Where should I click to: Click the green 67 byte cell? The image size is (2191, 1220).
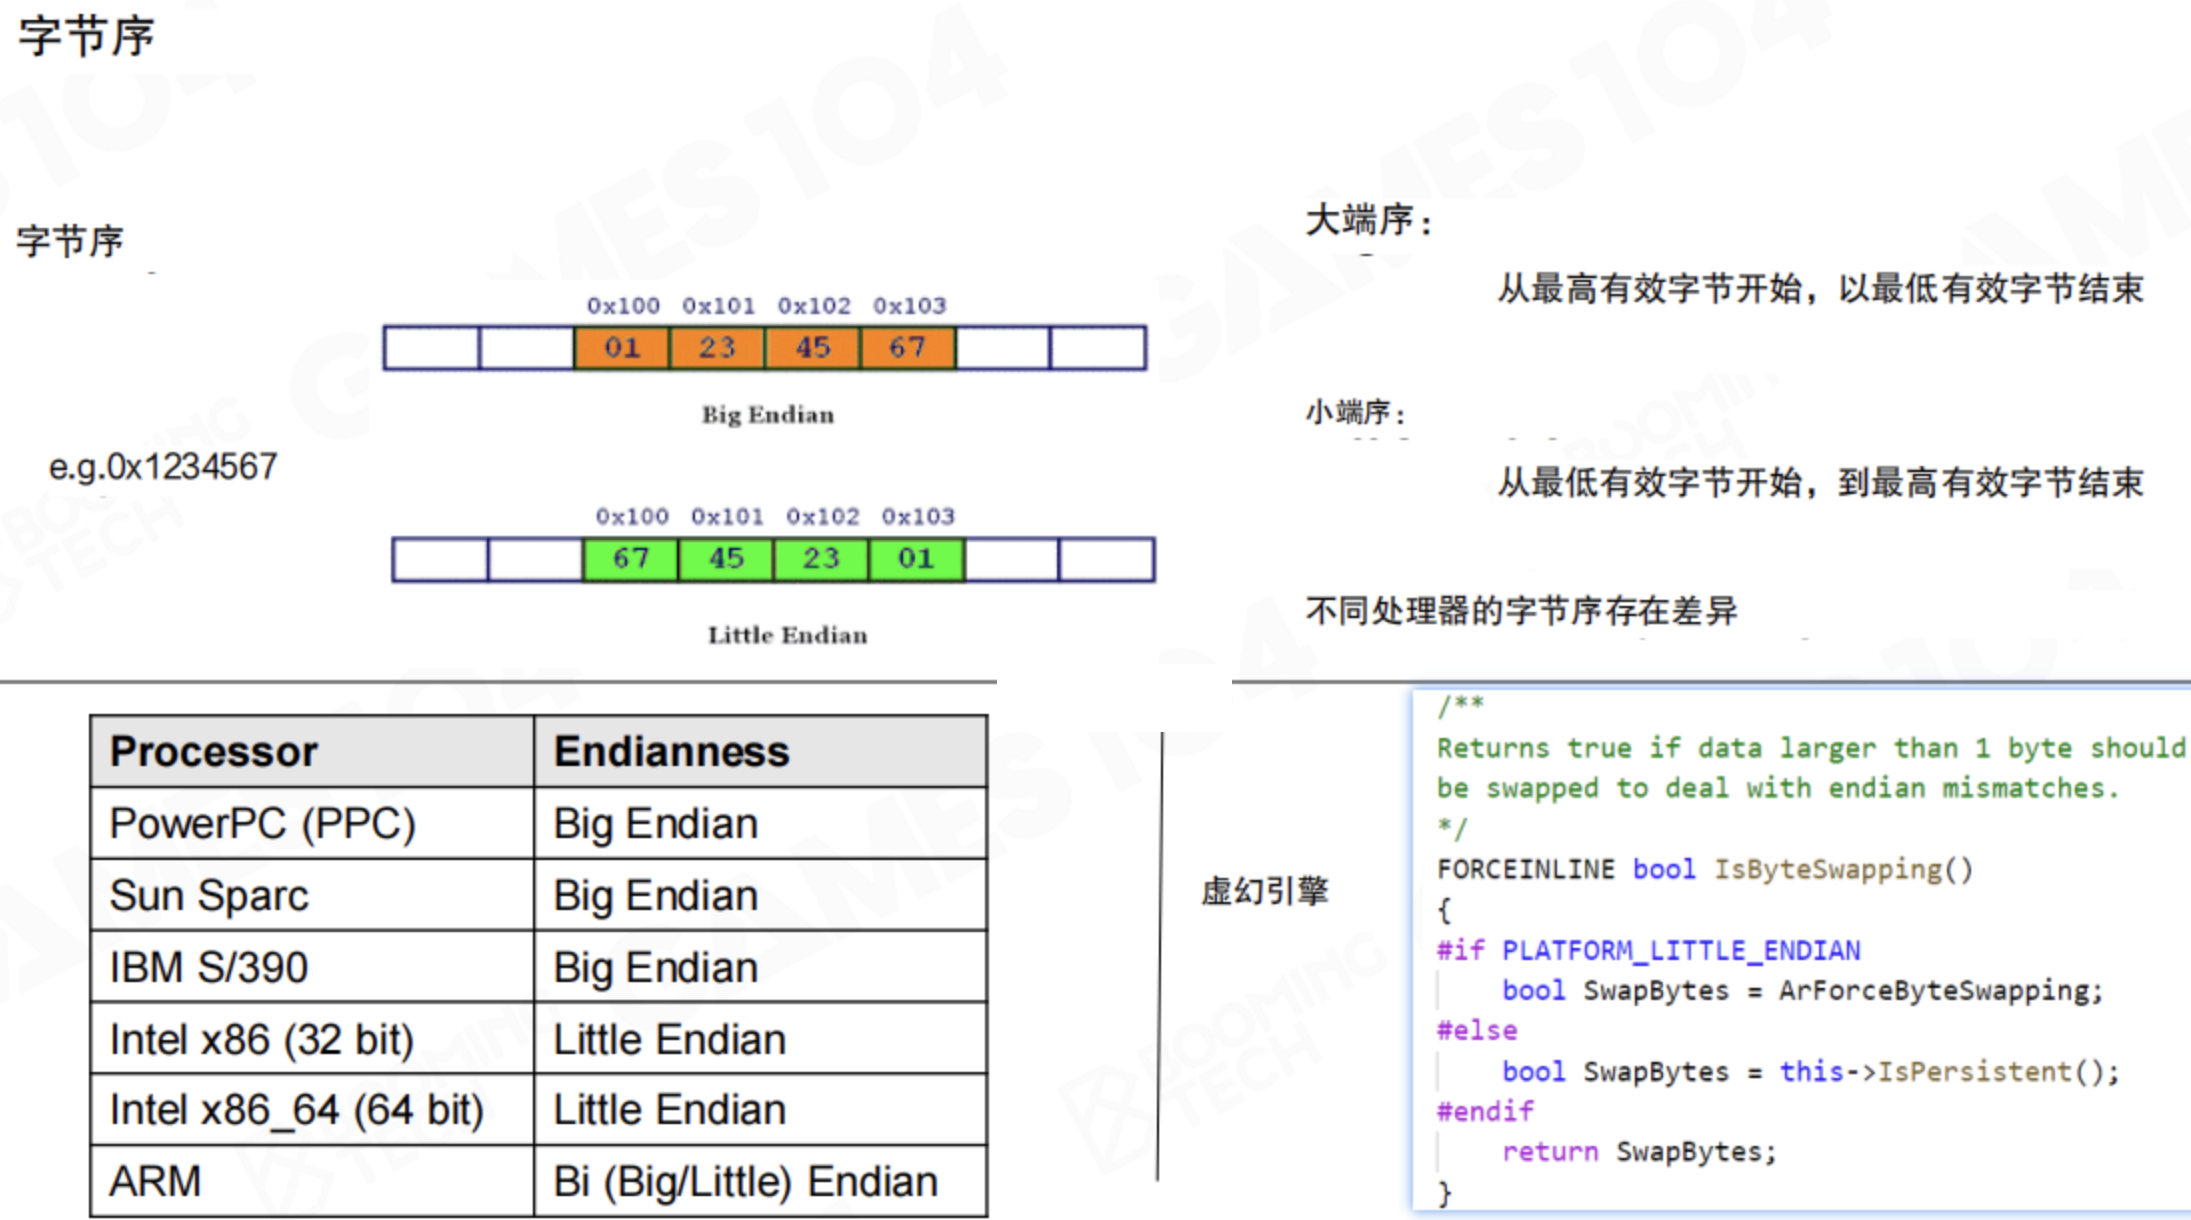coord(630,559)
